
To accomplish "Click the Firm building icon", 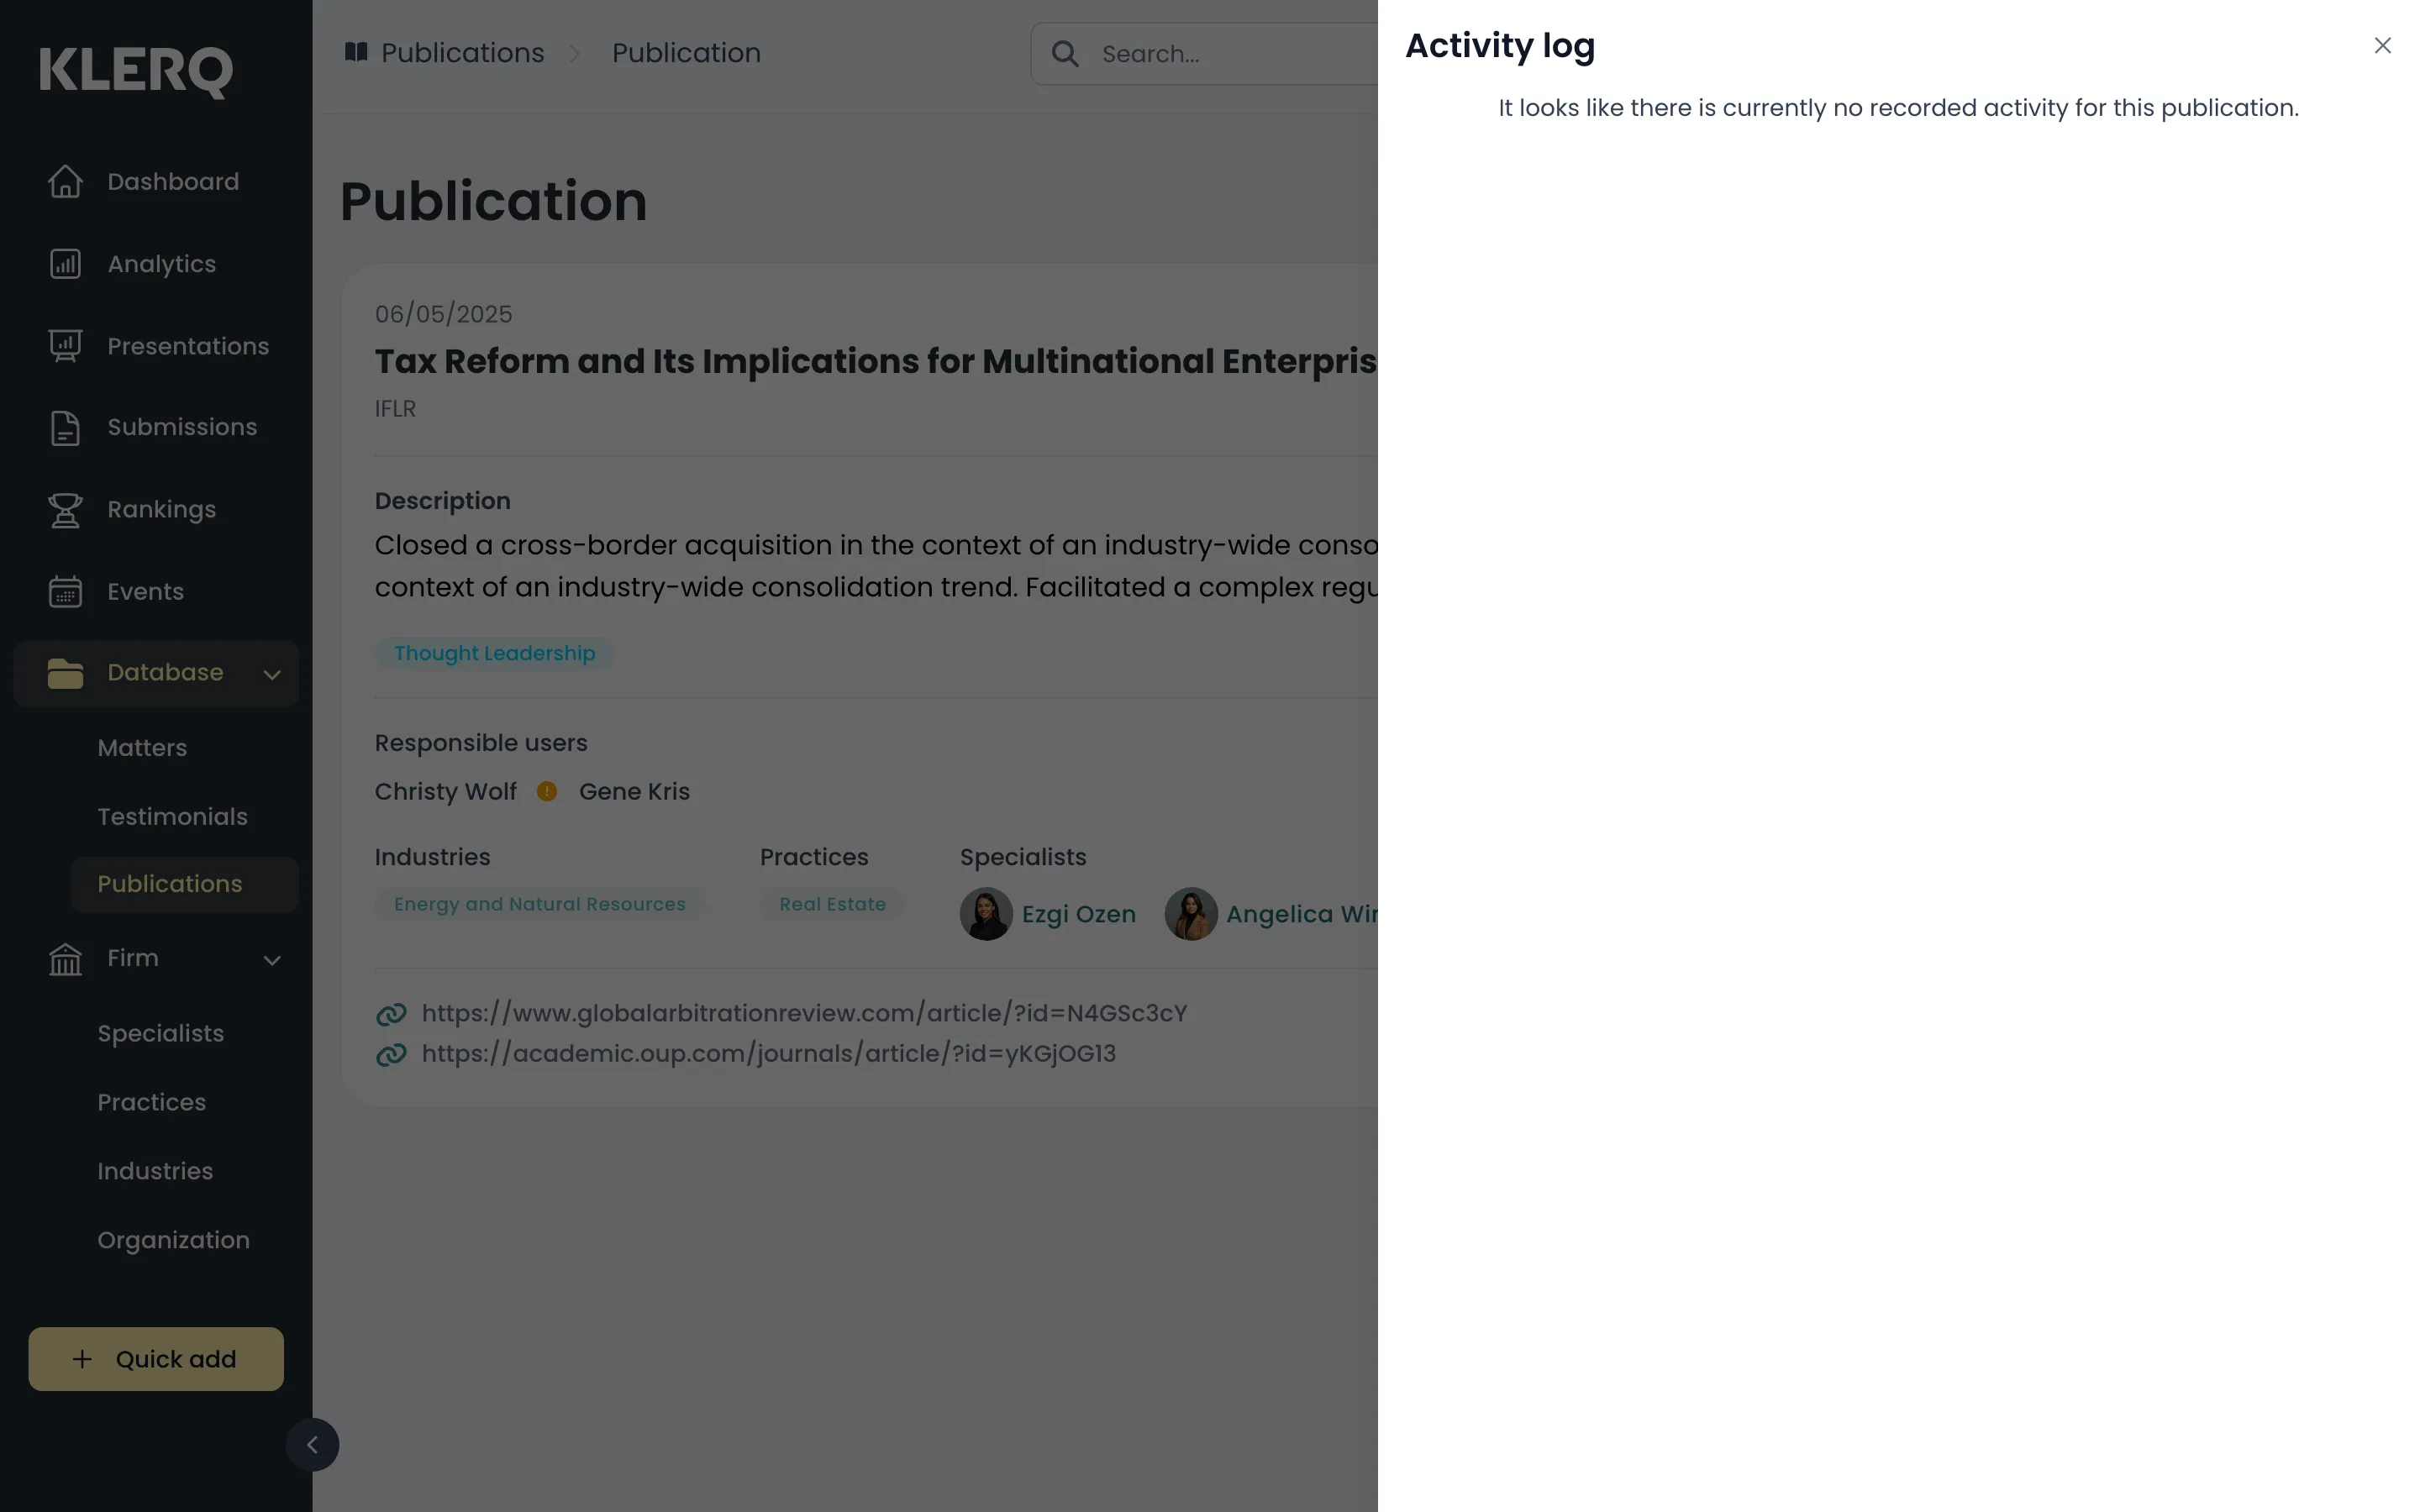I will click(x=65, y=958).
